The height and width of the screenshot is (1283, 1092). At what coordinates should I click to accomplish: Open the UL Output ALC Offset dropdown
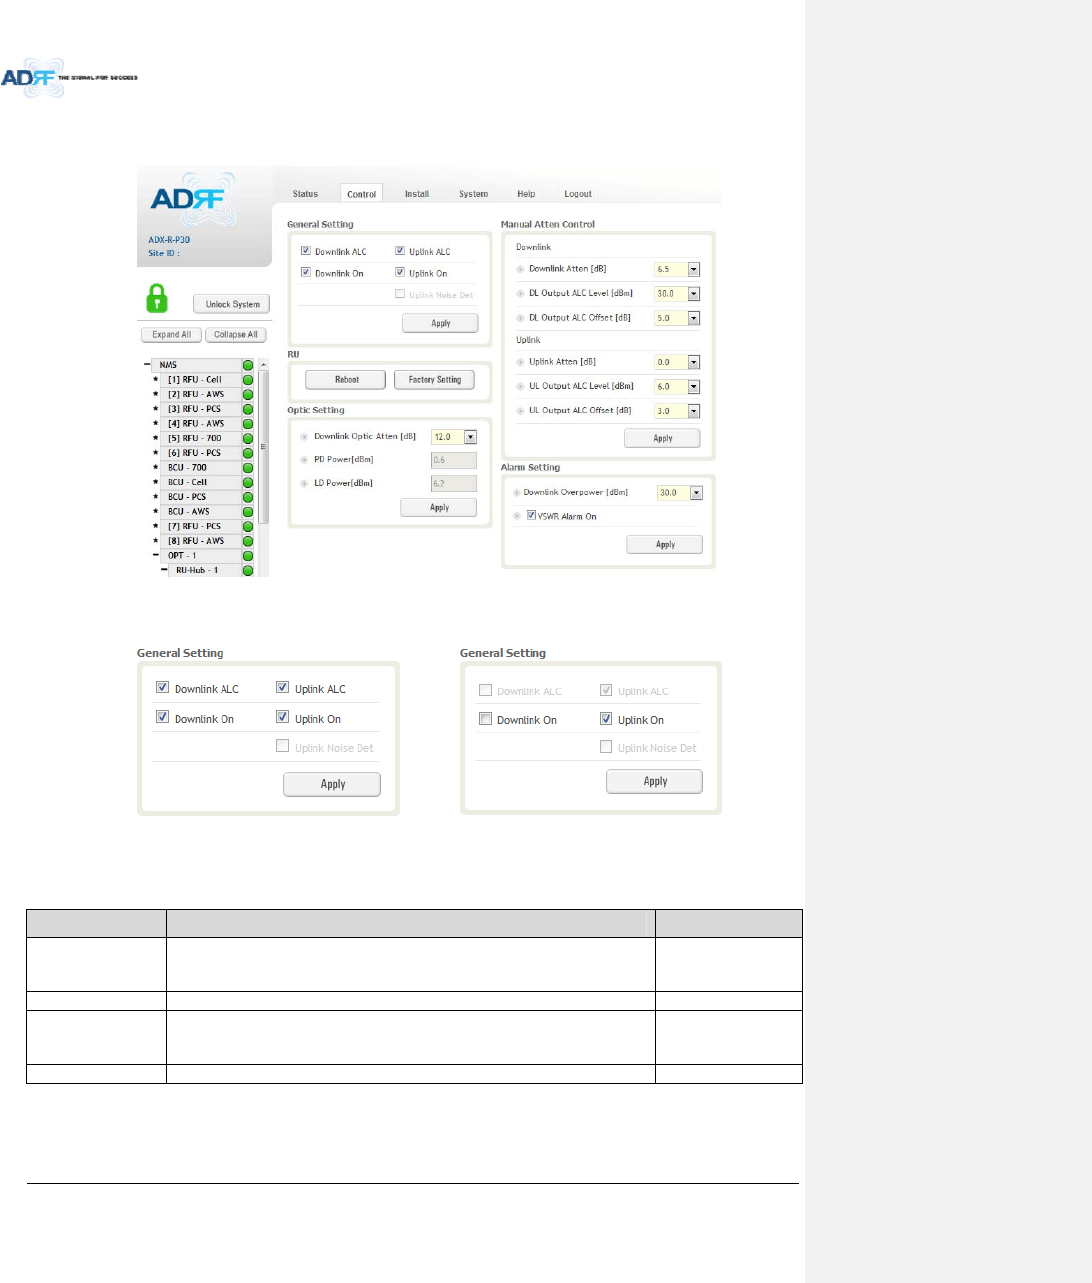694,411
